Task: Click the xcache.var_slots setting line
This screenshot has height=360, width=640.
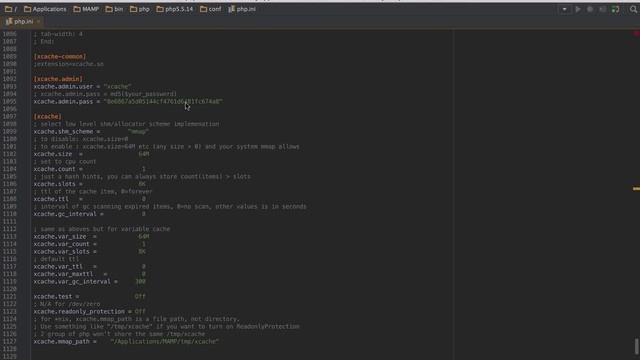Action: tap(90, 251)
